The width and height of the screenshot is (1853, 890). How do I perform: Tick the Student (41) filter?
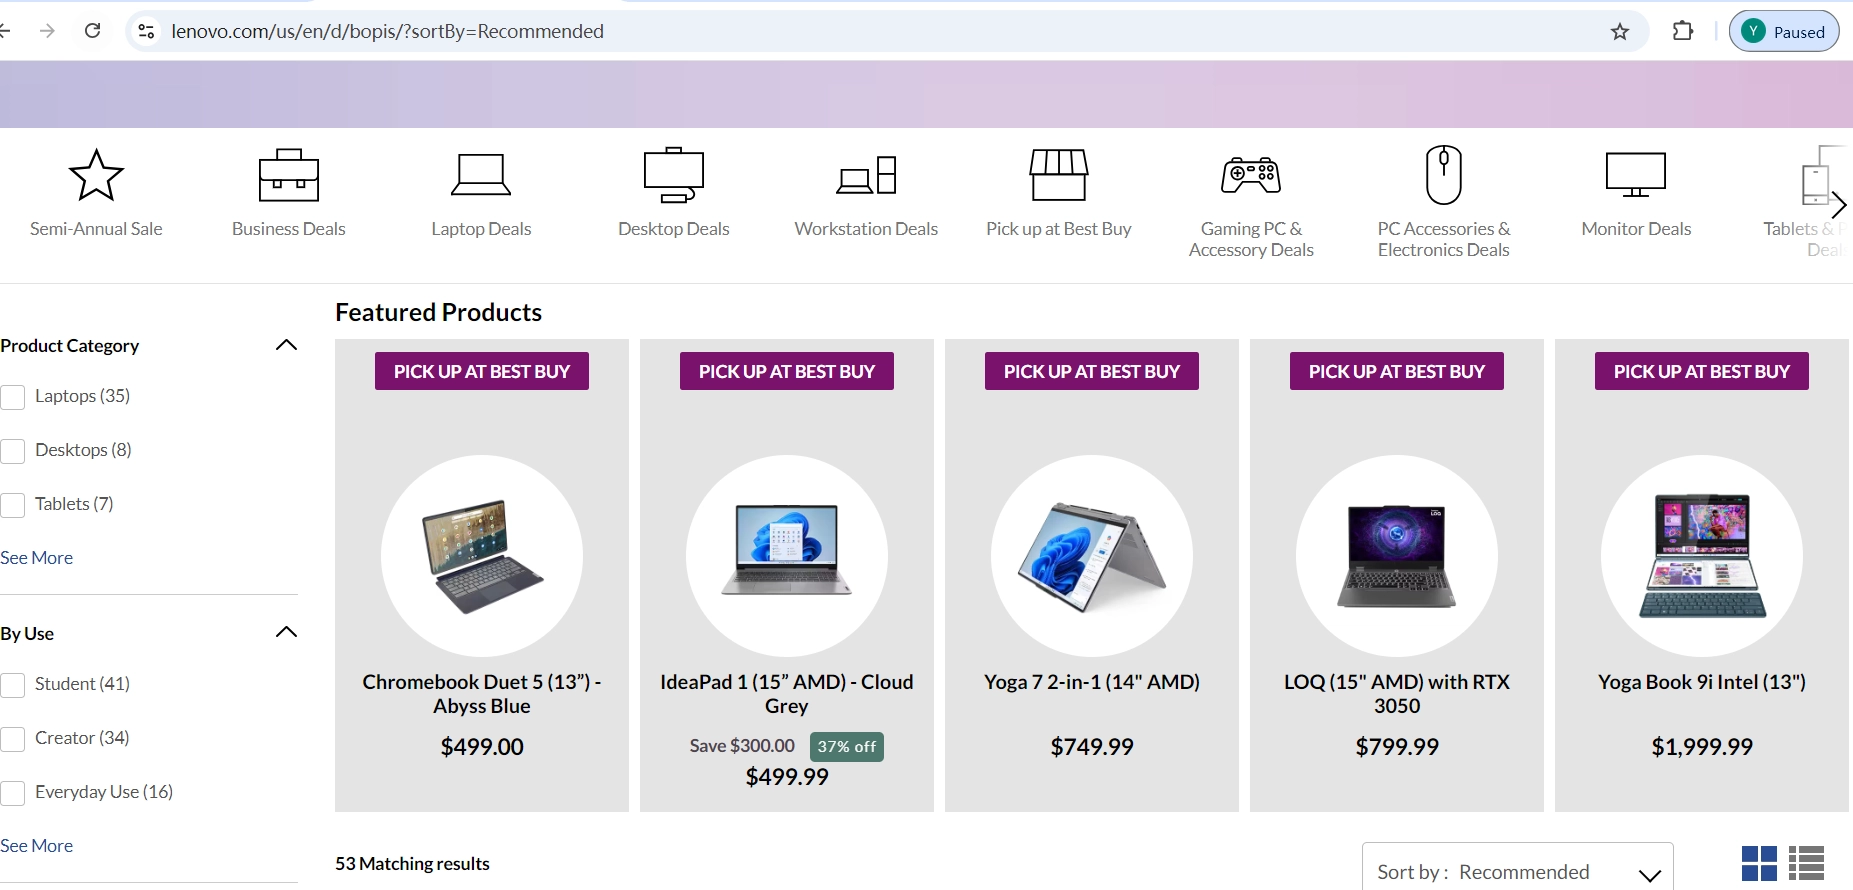(x=13, y=685)
